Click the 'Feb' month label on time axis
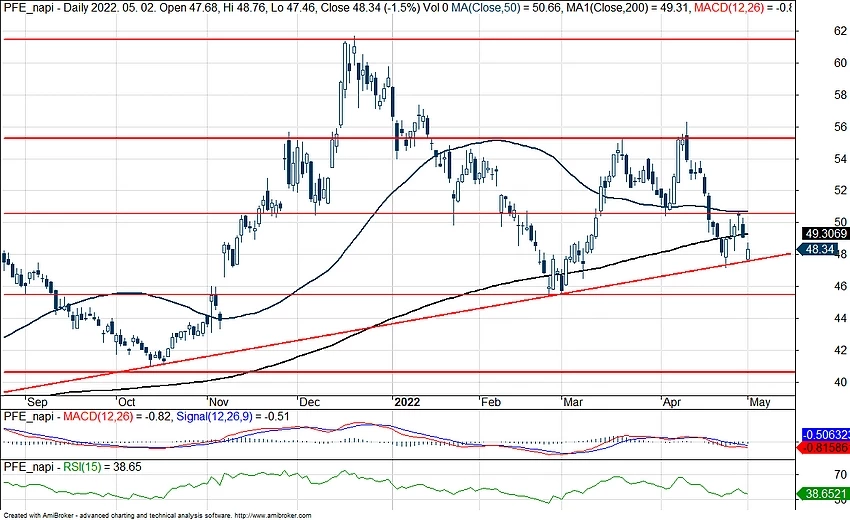 click(x=491, y=402)
